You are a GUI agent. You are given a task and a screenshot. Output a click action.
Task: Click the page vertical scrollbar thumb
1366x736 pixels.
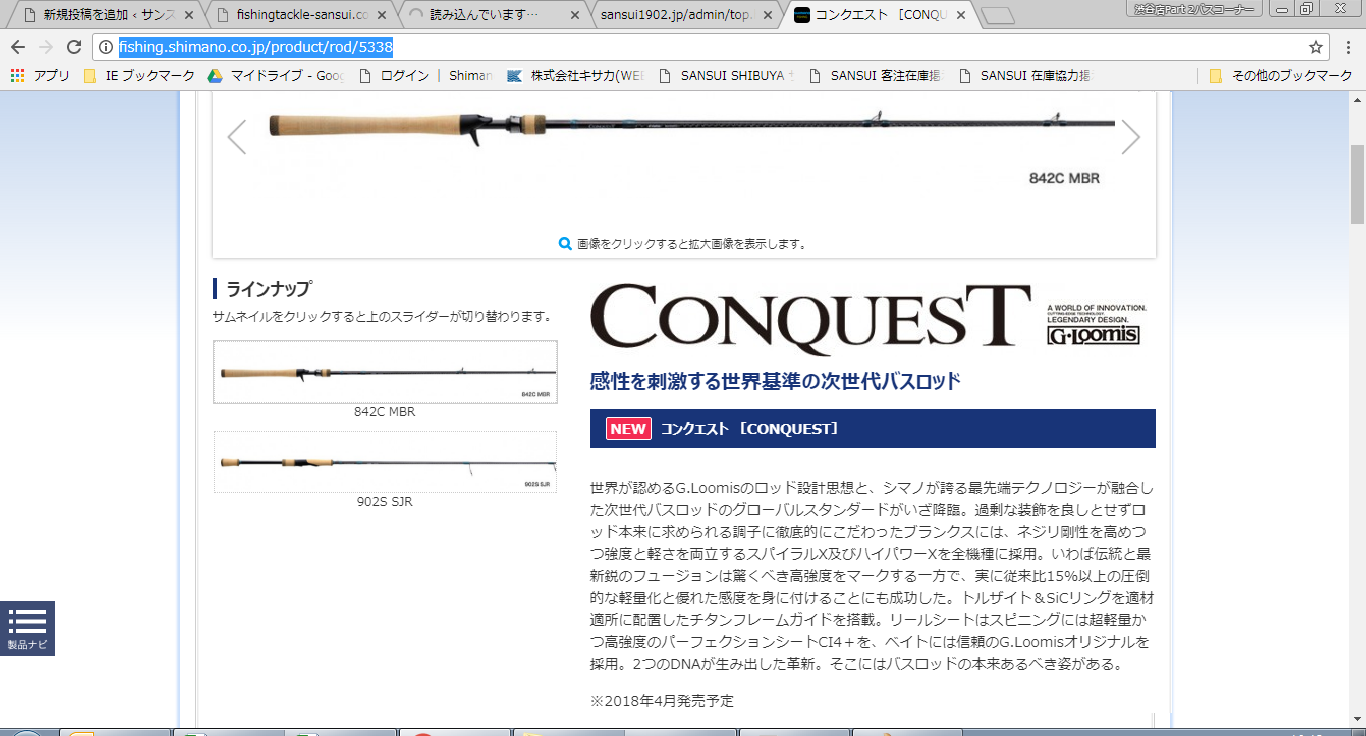[x=1357, y=184]
